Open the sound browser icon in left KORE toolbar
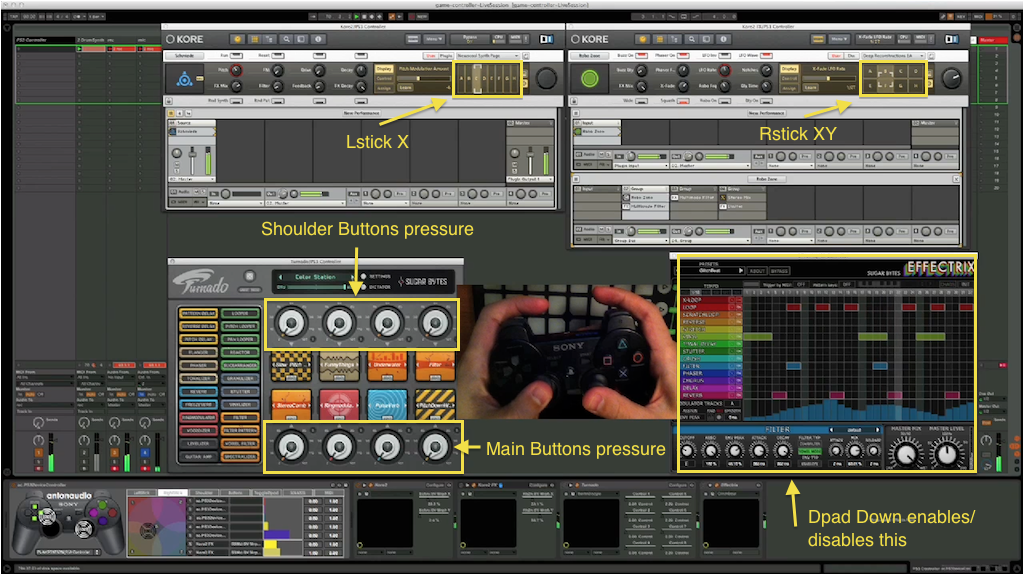 pyautogui.click(x=237, y=39)
